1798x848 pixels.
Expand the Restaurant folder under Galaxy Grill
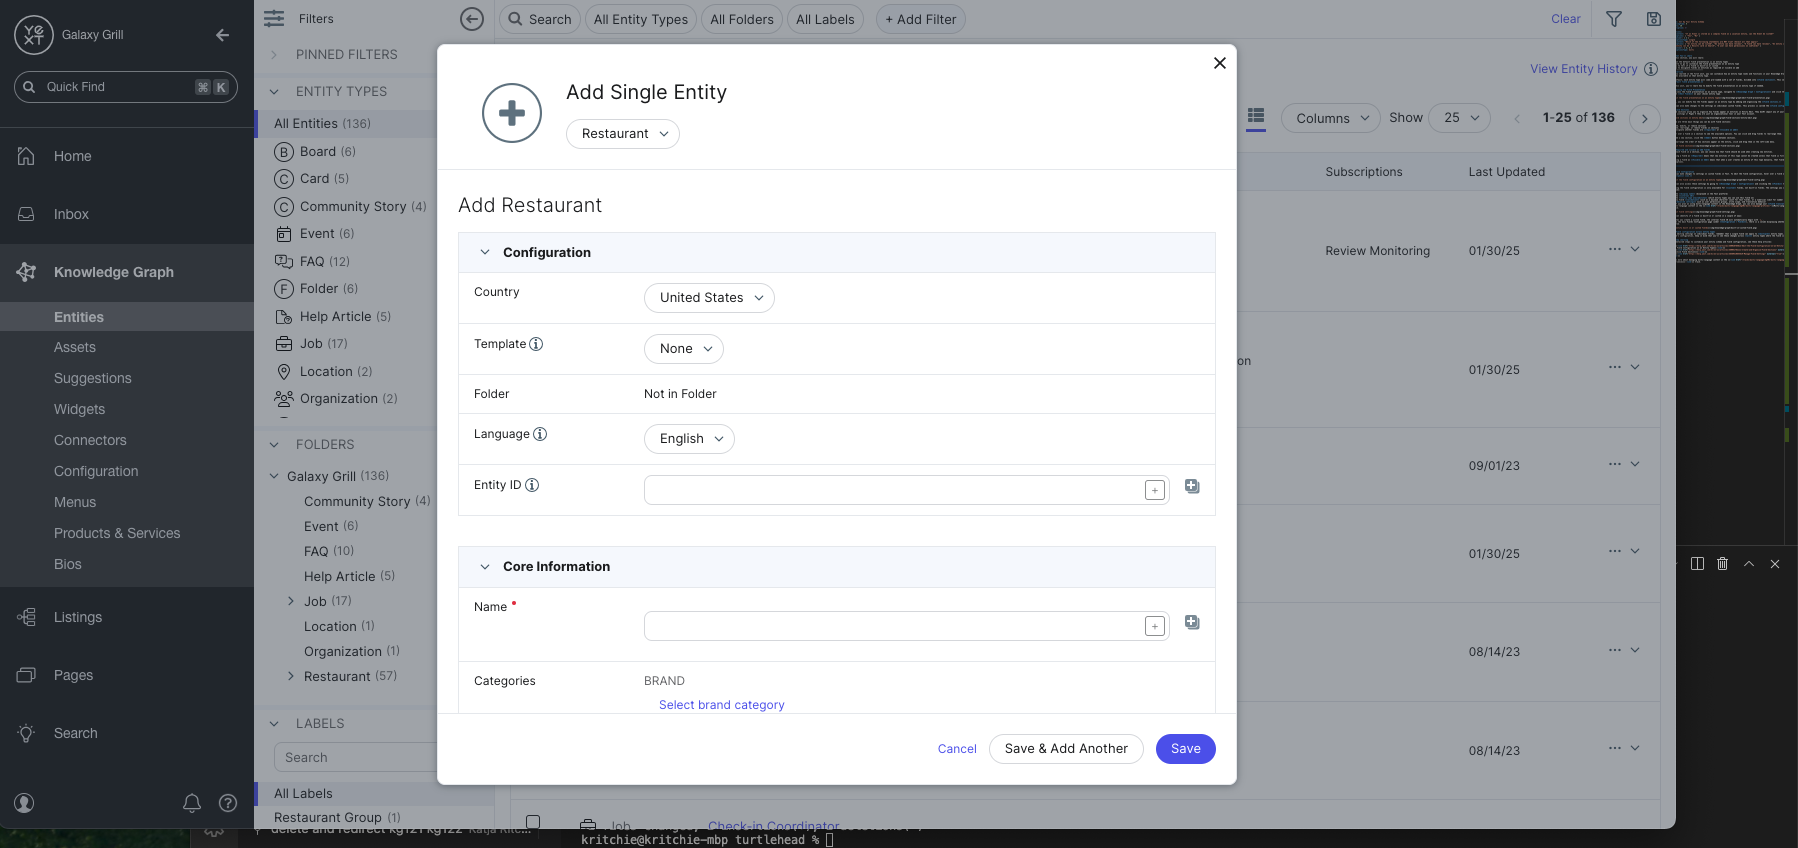coord(291,677)
